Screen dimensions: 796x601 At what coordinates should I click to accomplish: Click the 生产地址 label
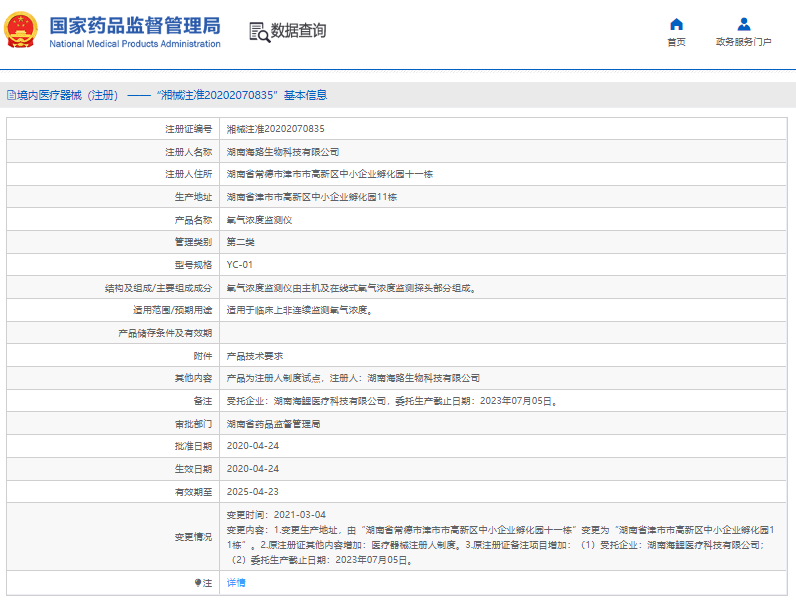coord(193,197)
